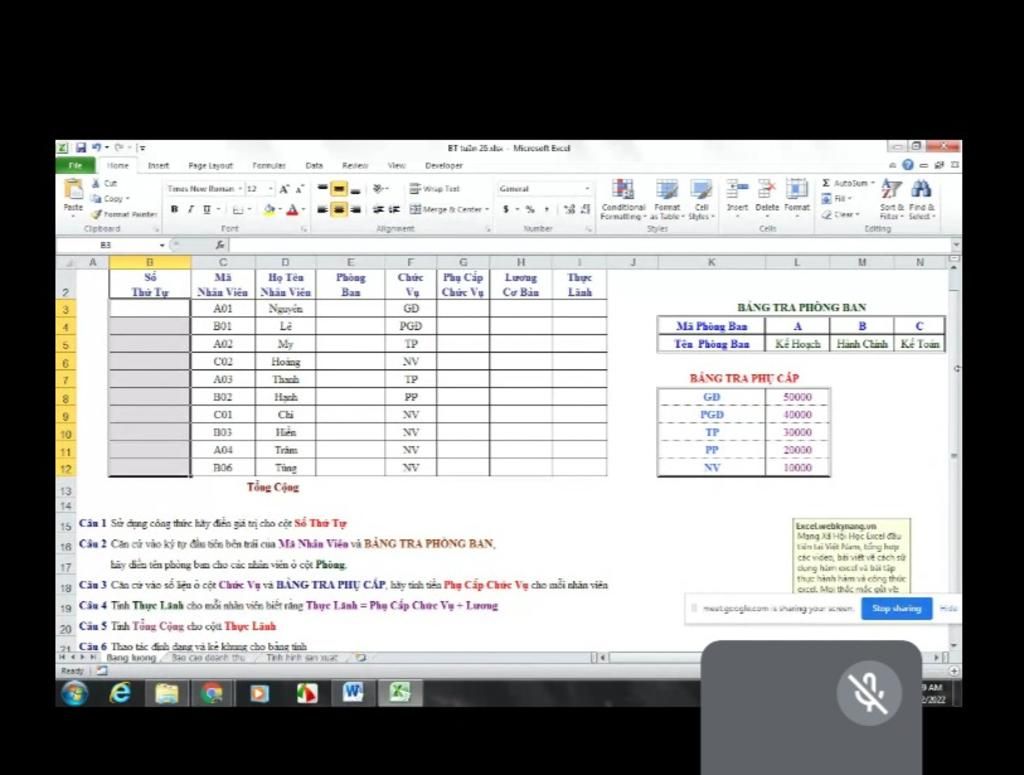The width and height of the screenshot is (1024, 775).
Task: Expand the formula bar with the arrow
Action: (x=956, y=245)
